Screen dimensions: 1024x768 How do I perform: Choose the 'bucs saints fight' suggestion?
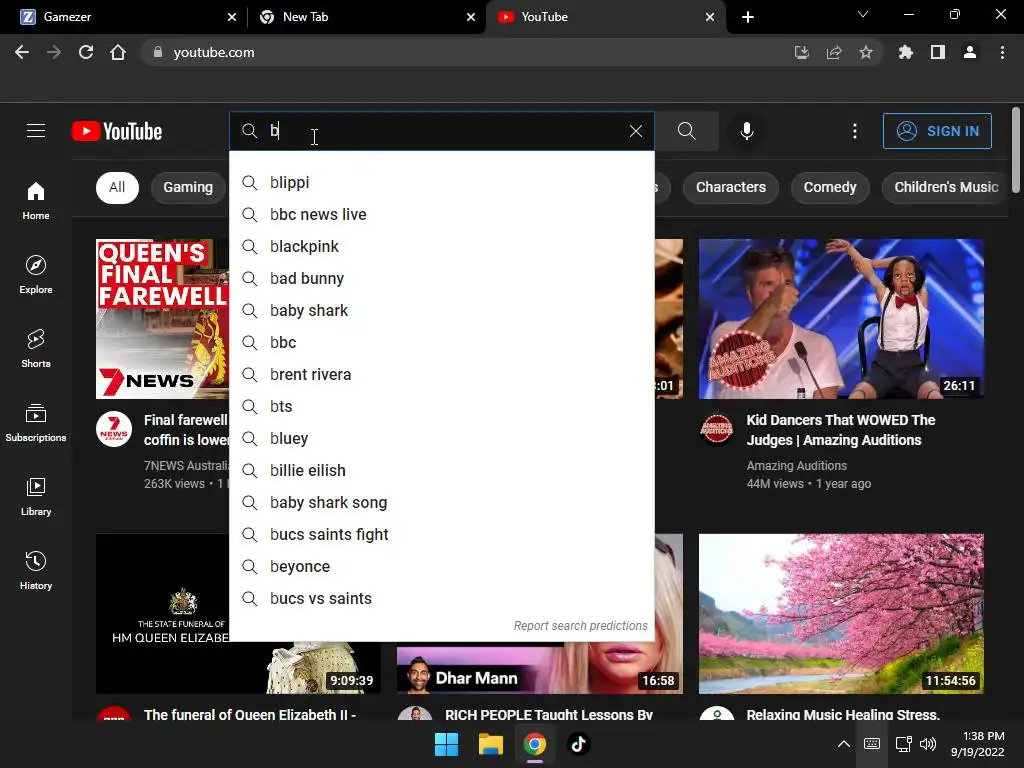coord(441,534)
